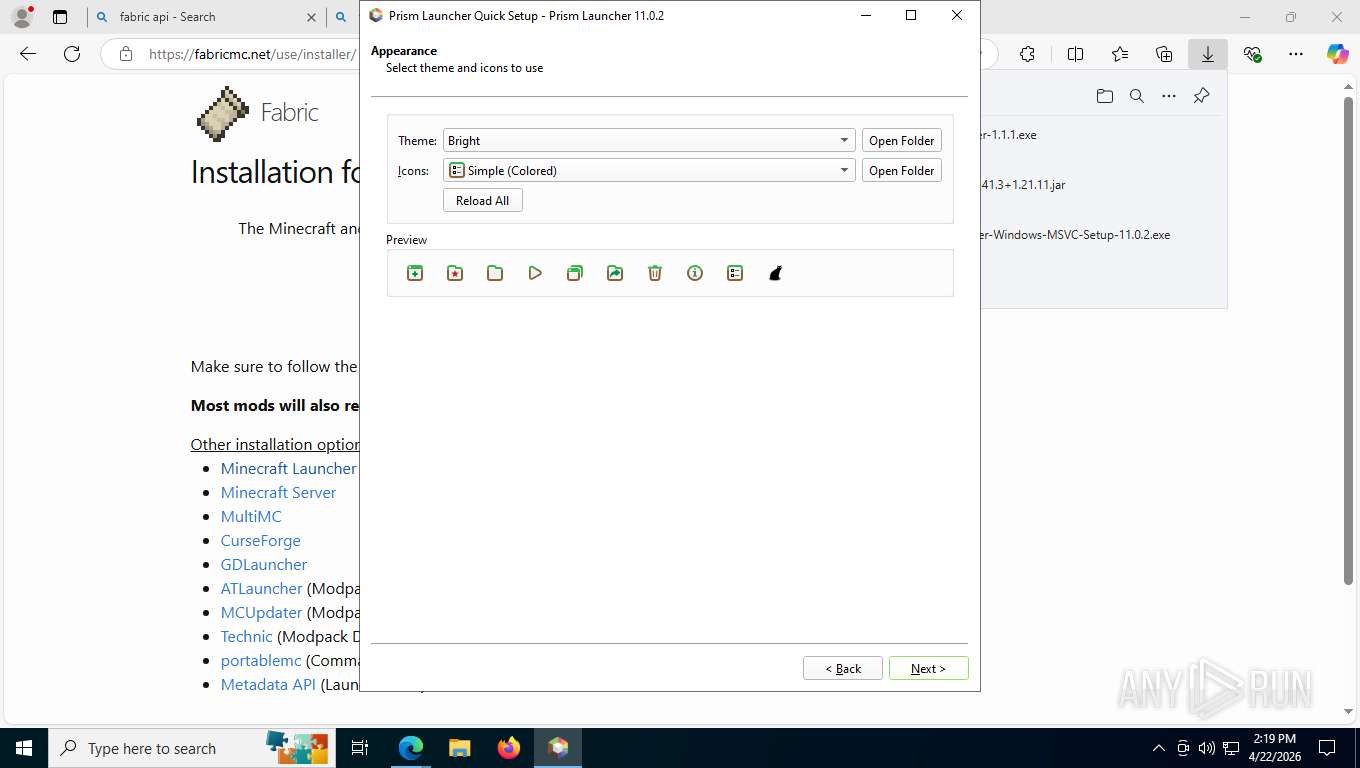1360x768 pixels.
Task: Click the info circle preview icon
Action: [x=695, y=273]
